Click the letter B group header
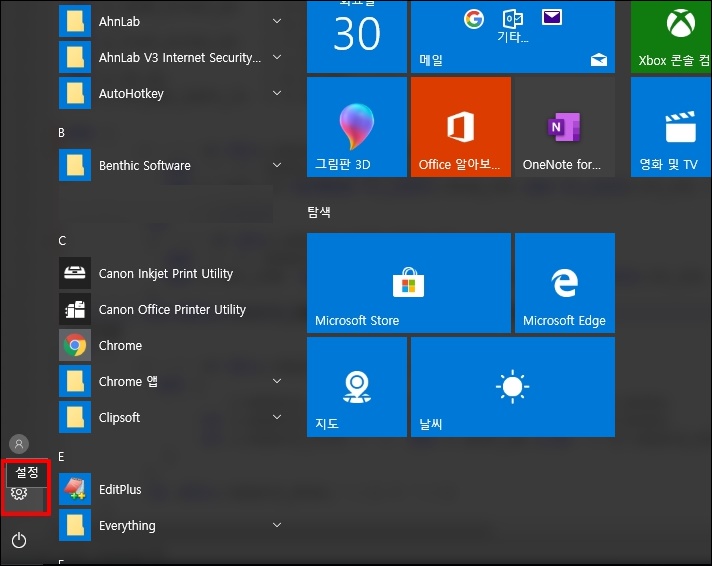The width and height of the screenshot is (712, 566). 61,133
